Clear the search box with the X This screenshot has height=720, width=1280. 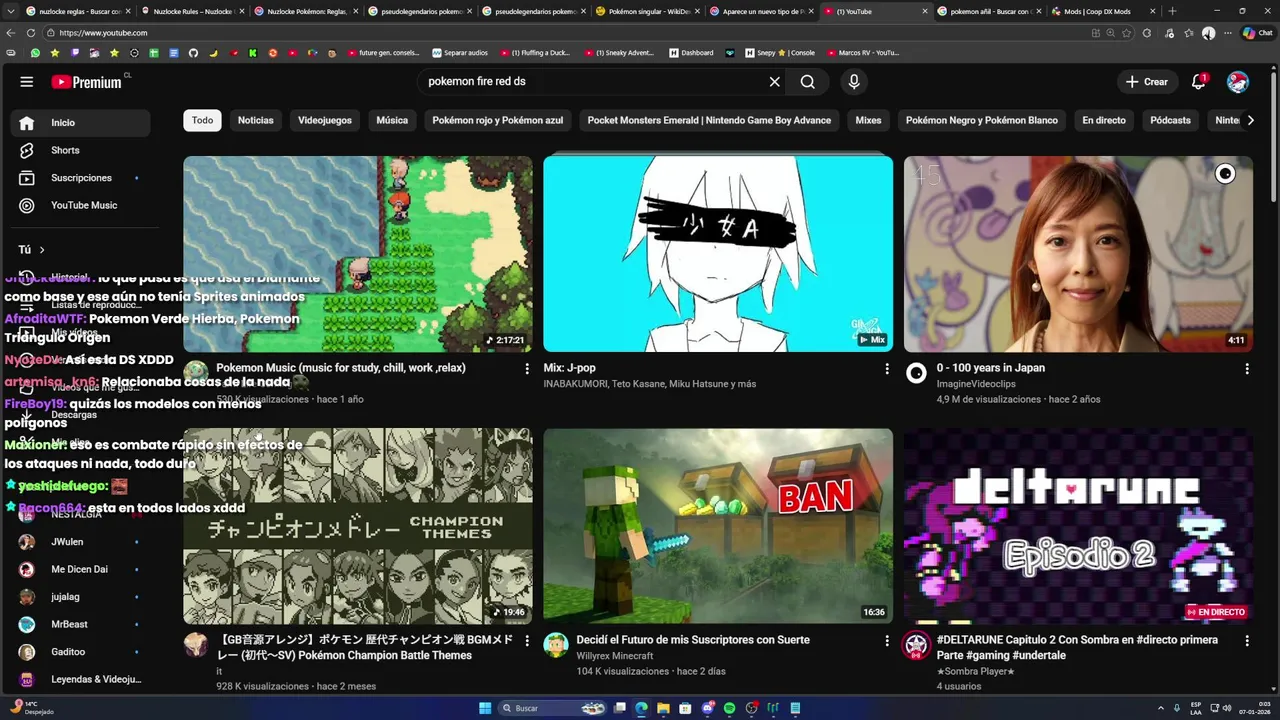pyautogui.click(x=774, y=82)
